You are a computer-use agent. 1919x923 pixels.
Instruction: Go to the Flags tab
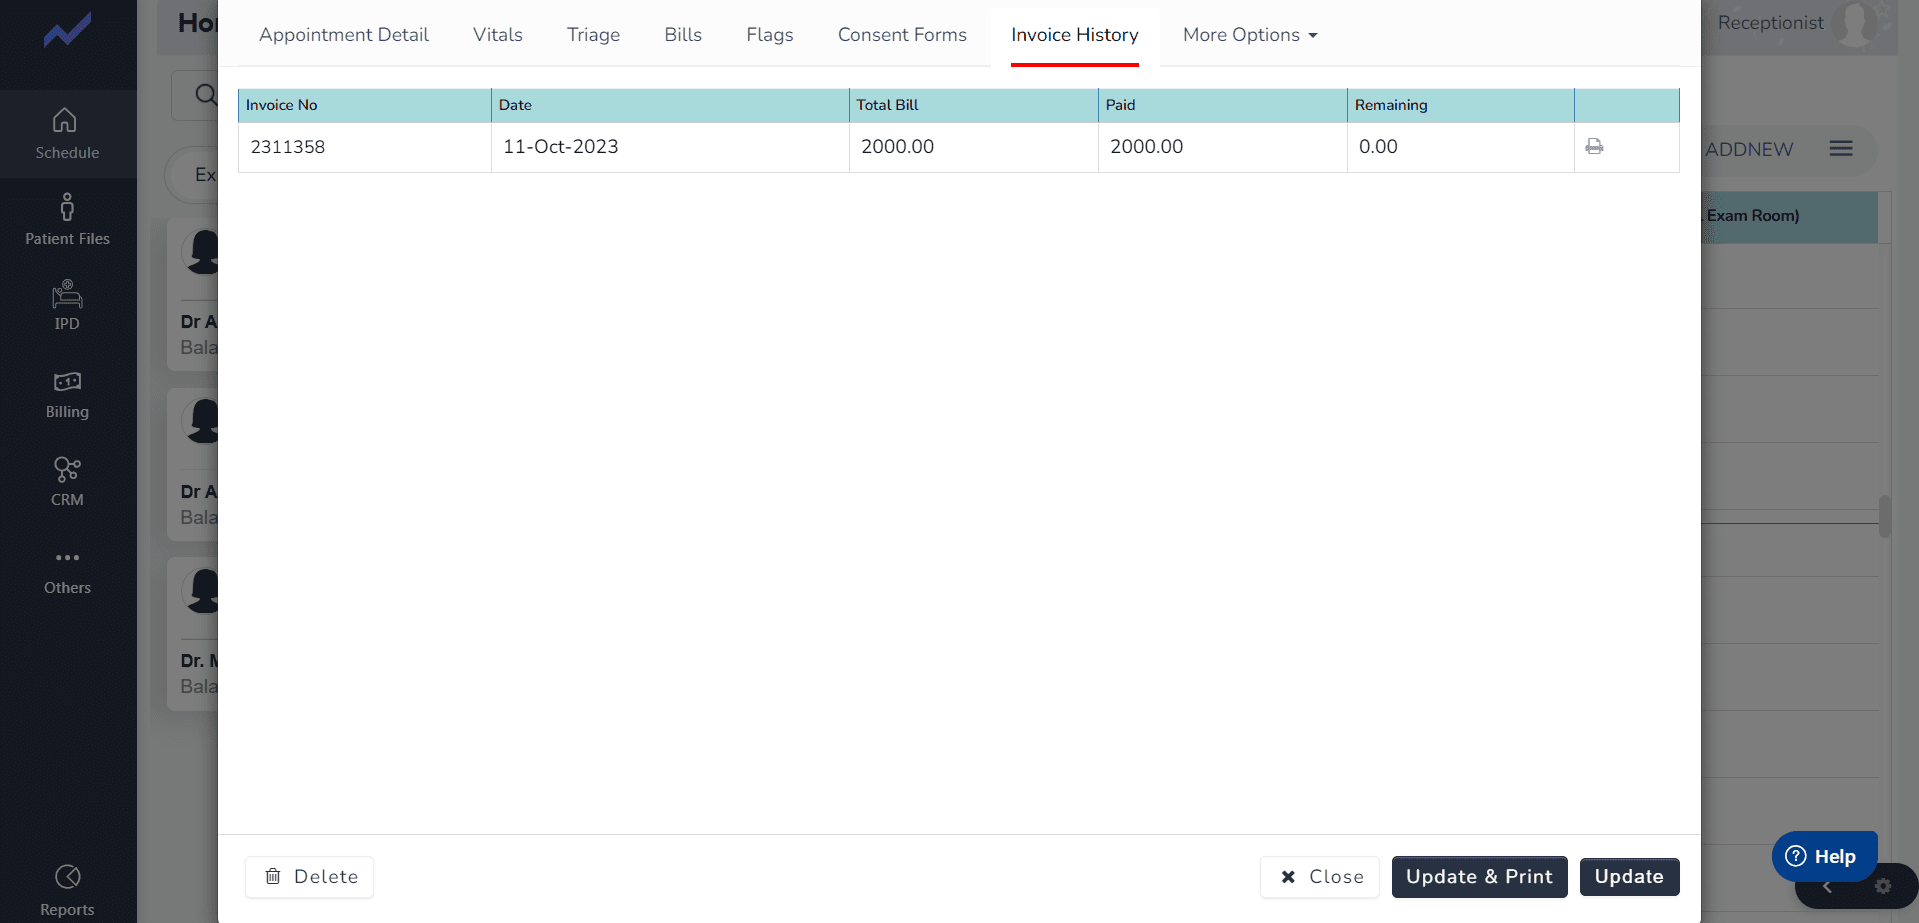tap(770, 35)
